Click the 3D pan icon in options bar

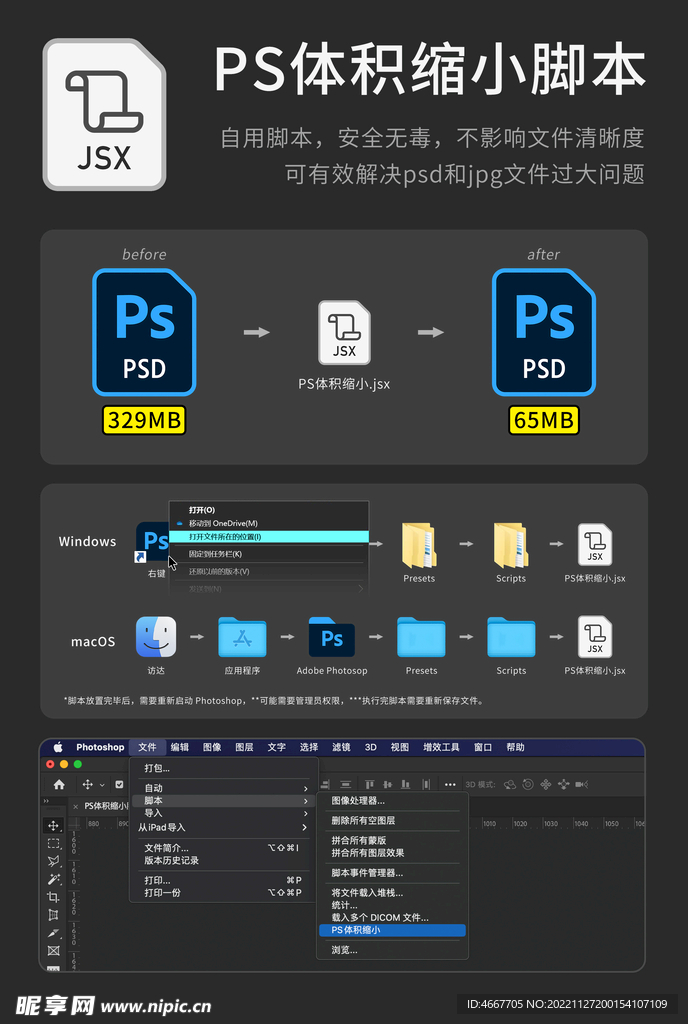point(546,784)
